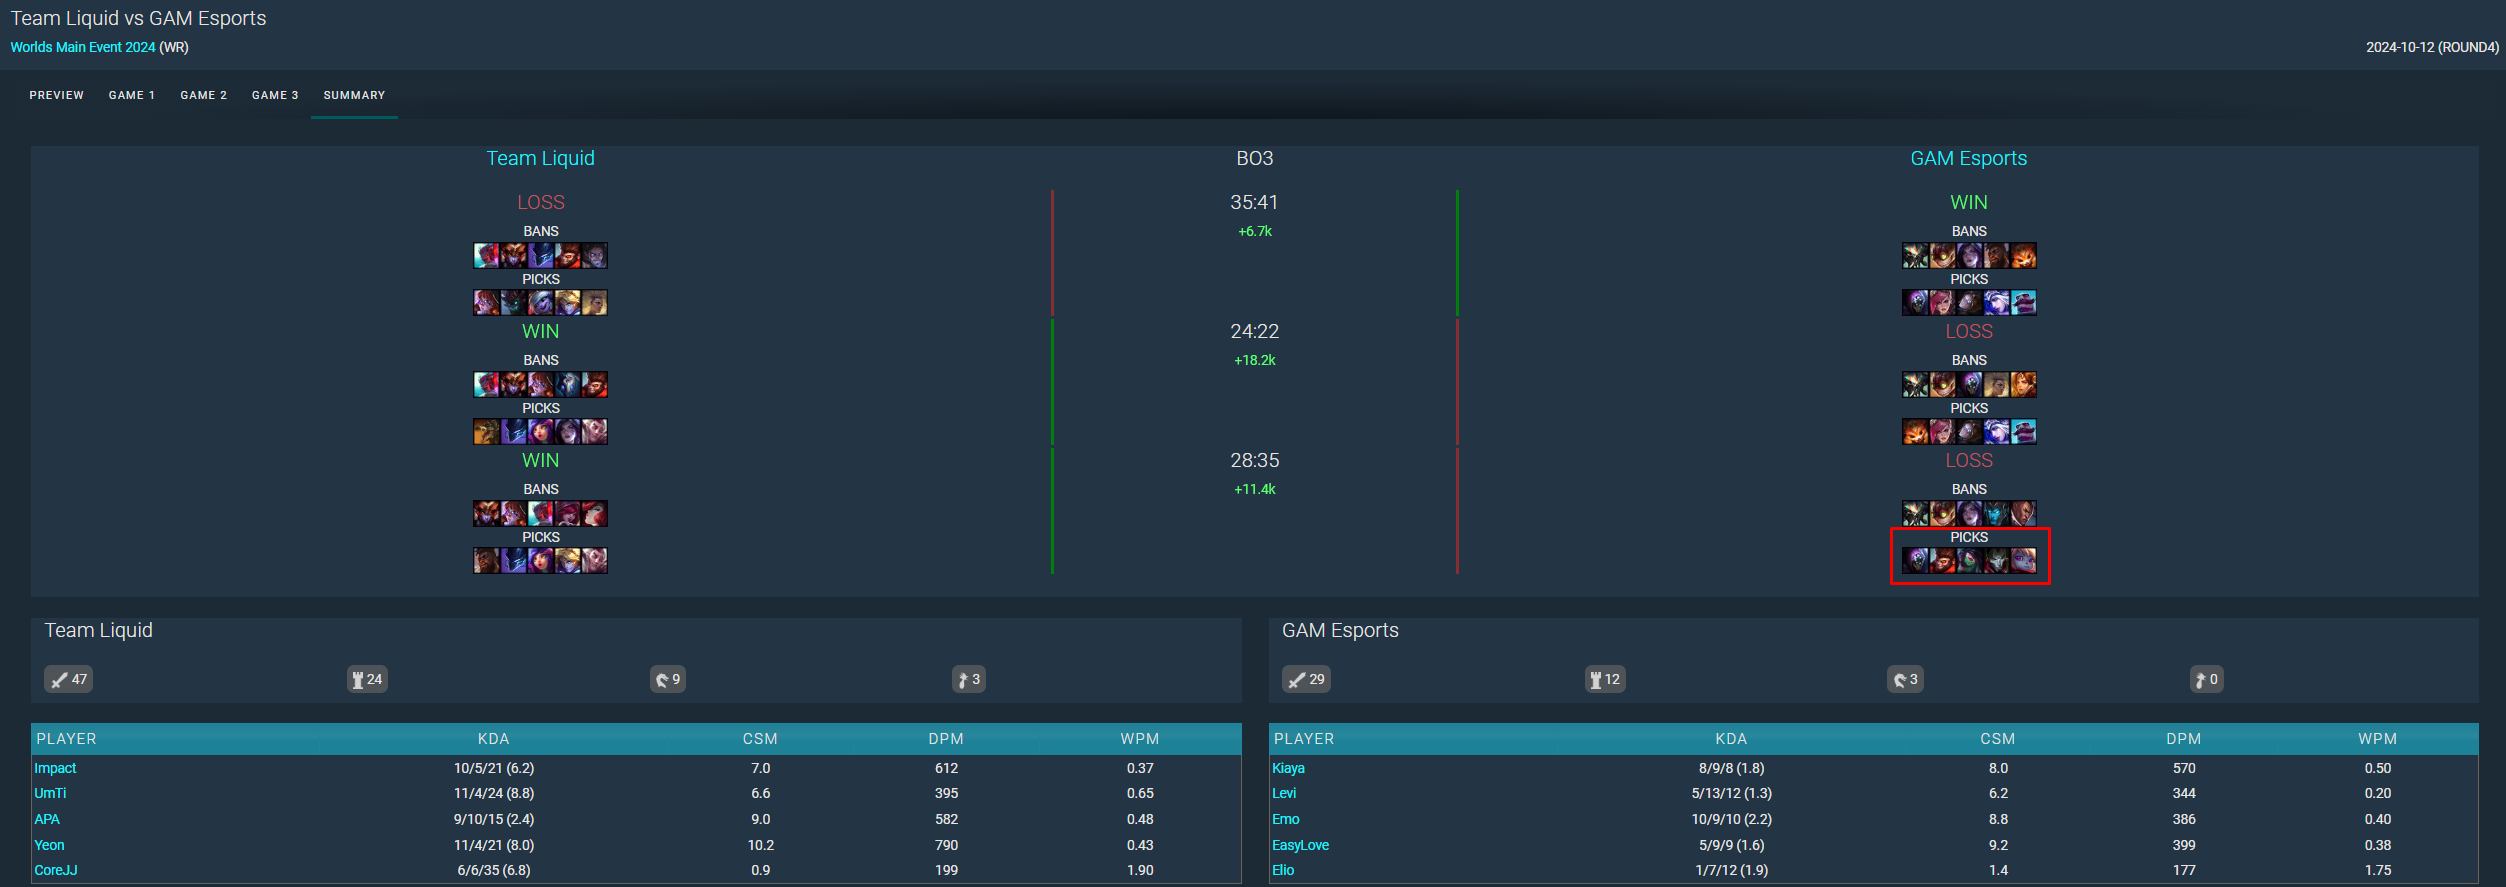
Task: Click the Gnar ban icon in GAM Esports' 35:41 game
Action: point(2024,256)
